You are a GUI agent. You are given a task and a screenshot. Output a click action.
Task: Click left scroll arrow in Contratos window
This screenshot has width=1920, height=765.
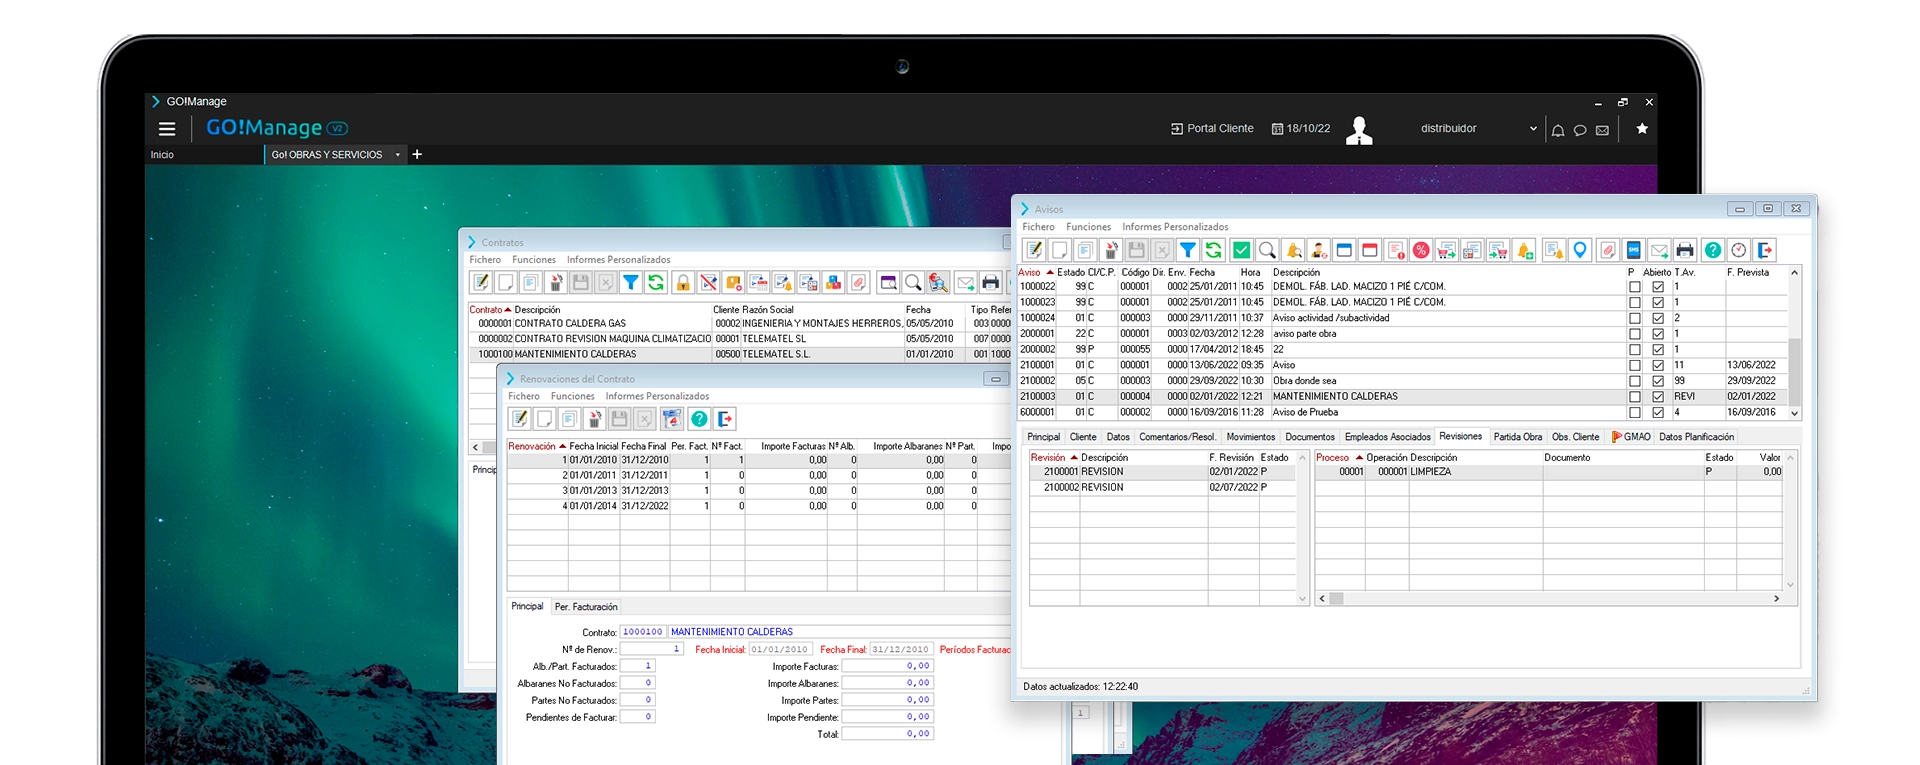tap(475, 447)
